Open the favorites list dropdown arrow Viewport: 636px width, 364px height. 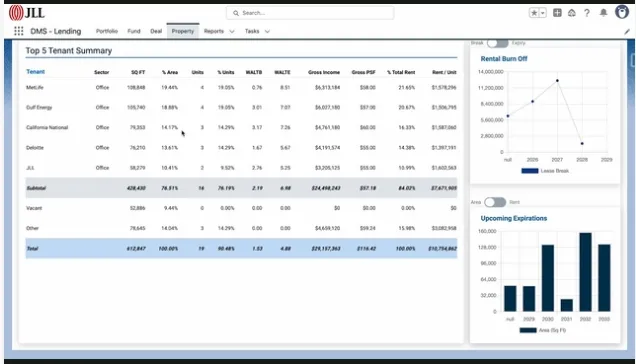[x=543, y=13]
